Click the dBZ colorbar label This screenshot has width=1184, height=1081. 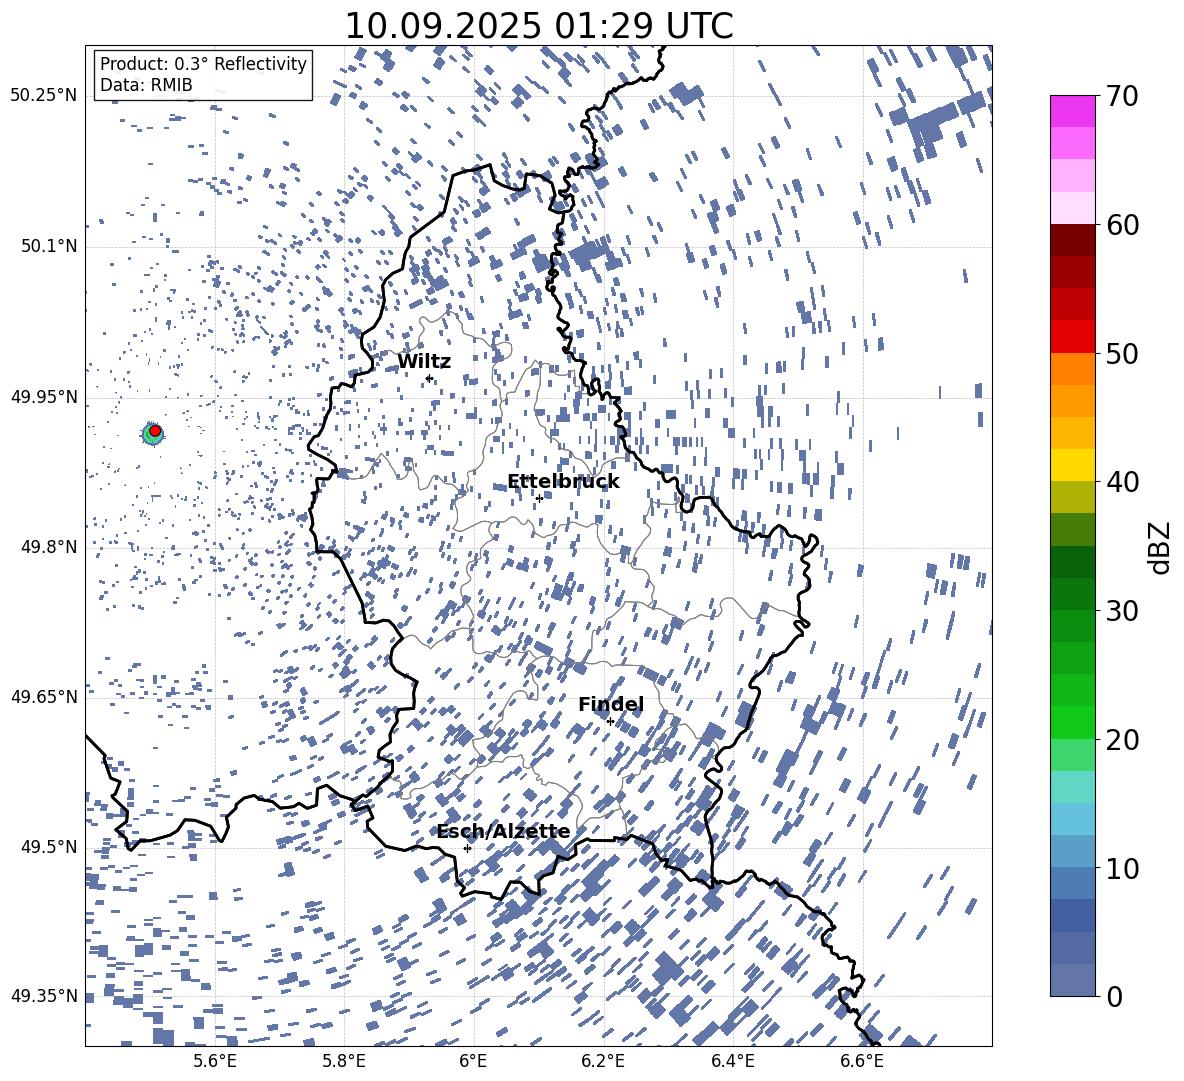[x=1160, y=547]
